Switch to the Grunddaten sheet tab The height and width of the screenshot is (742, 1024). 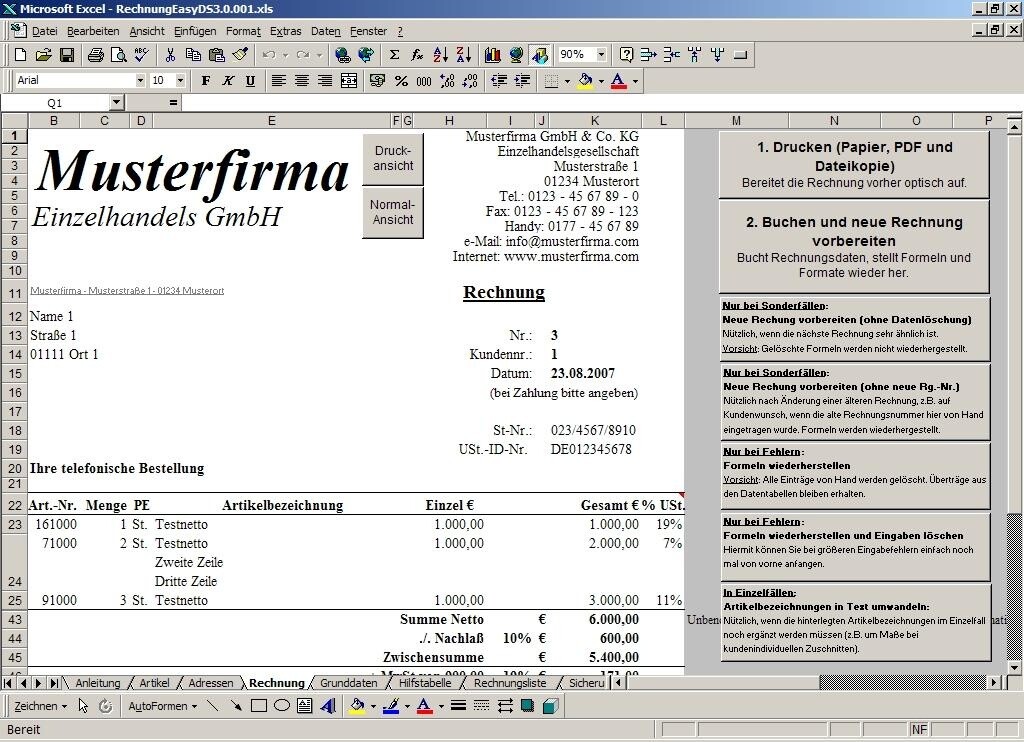[349, 683]
